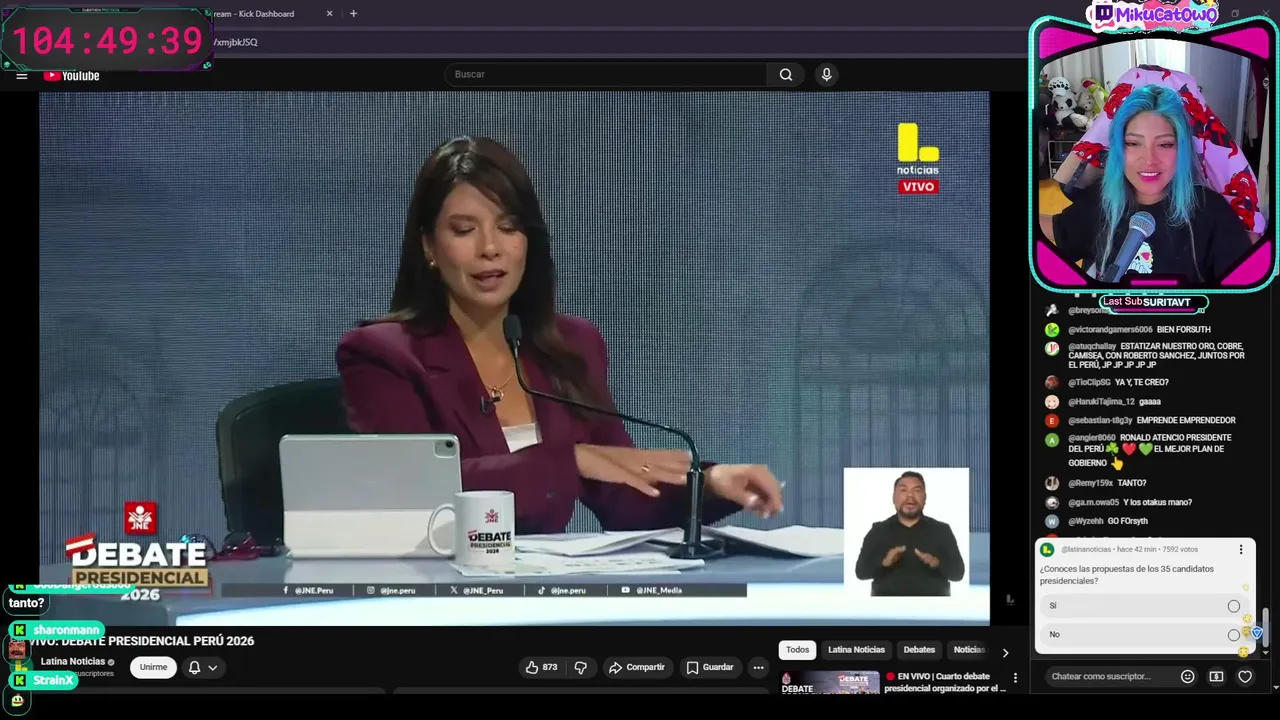
Task: Click victorandgamers6006 chat username
Action: pyautogui.click(x=1110, y=330)
